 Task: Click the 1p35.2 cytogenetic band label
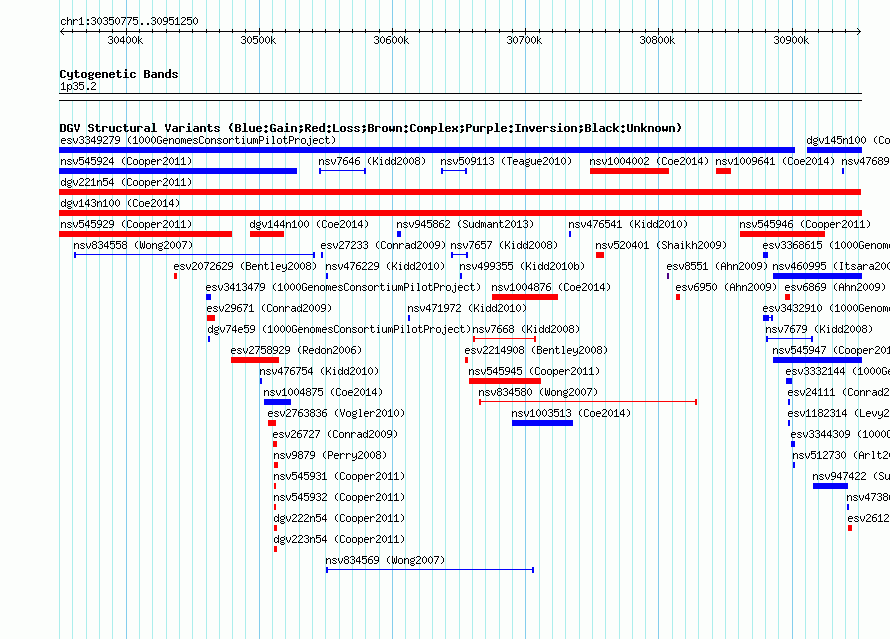(x=78, y=86)
